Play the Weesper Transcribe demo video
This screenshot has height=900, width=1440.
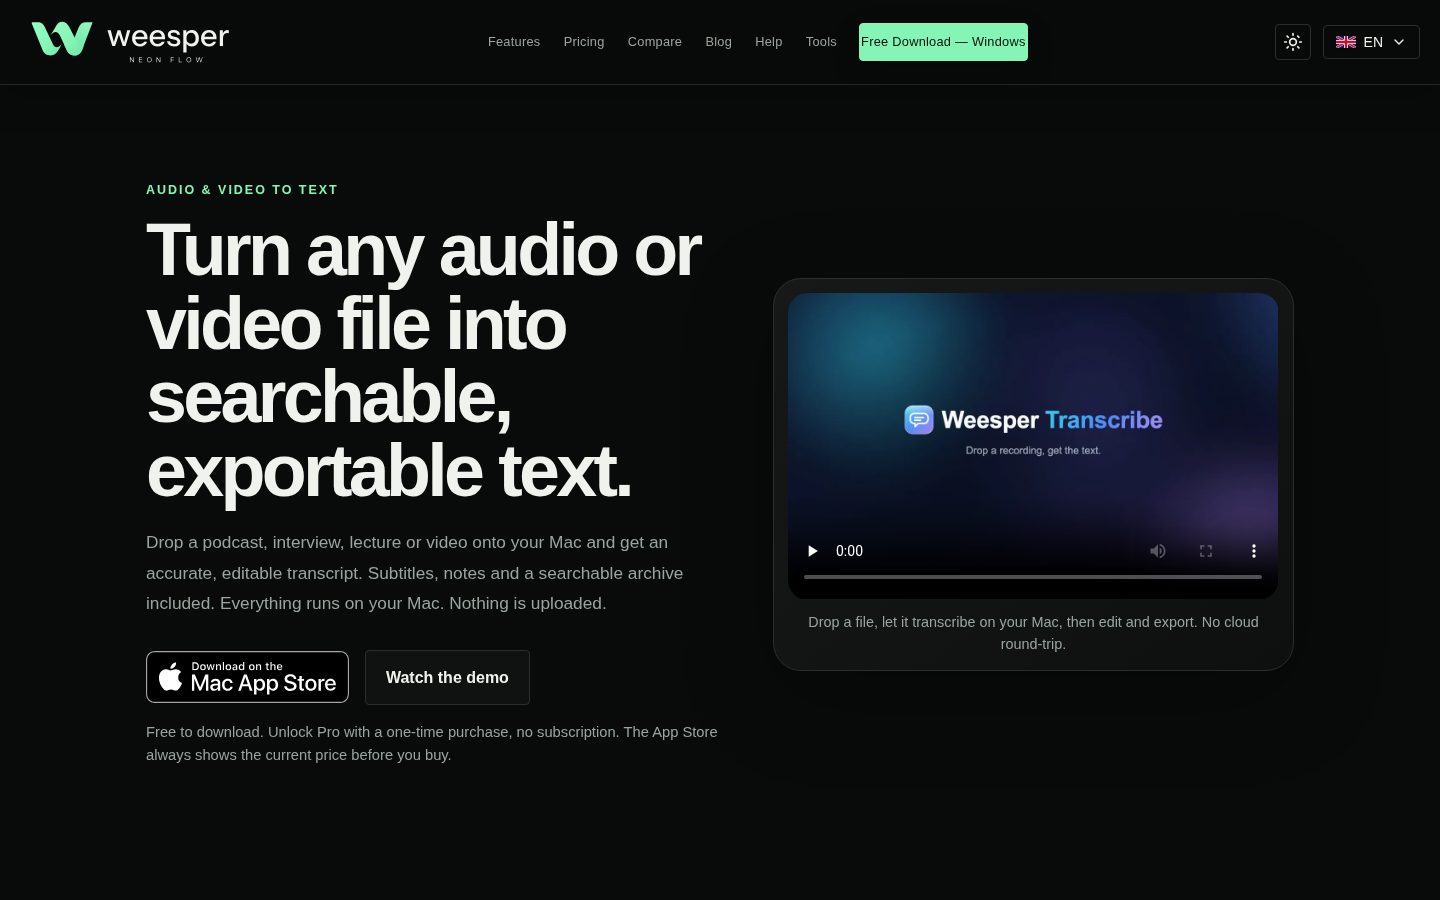click(812, 551)
